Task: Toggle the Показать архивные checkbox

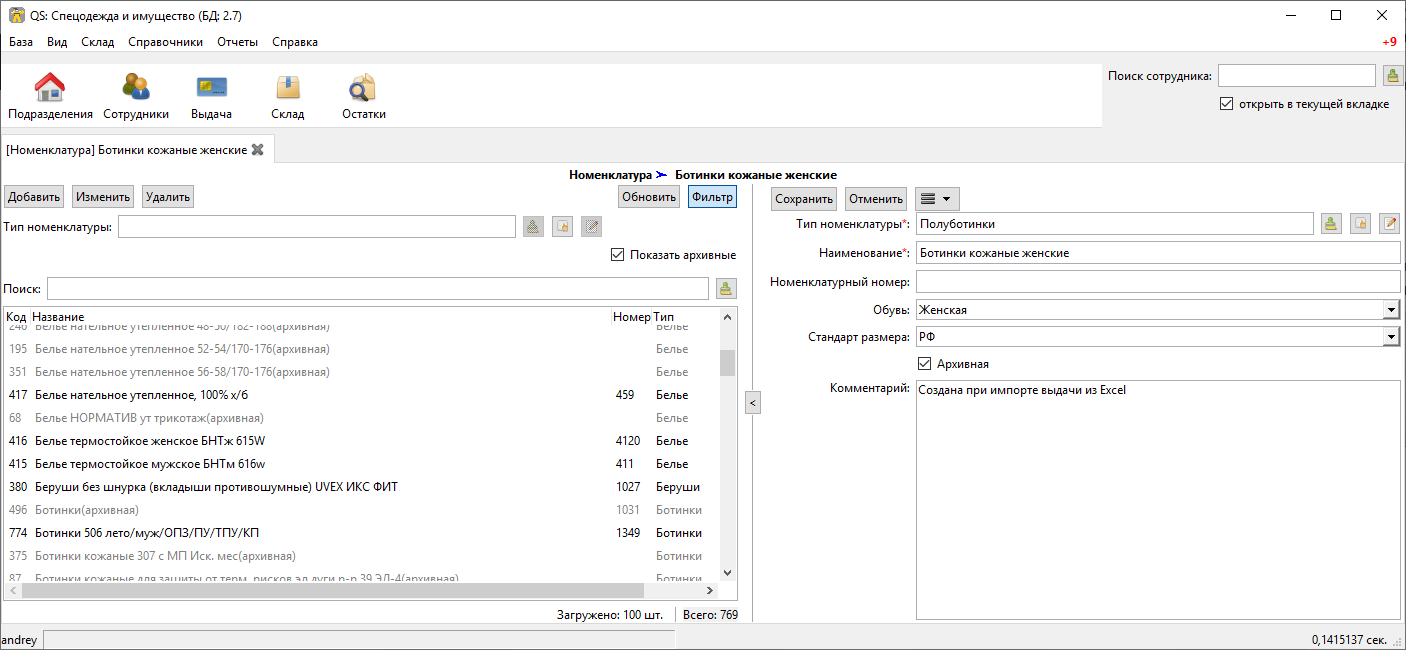Action: (617, 255)
